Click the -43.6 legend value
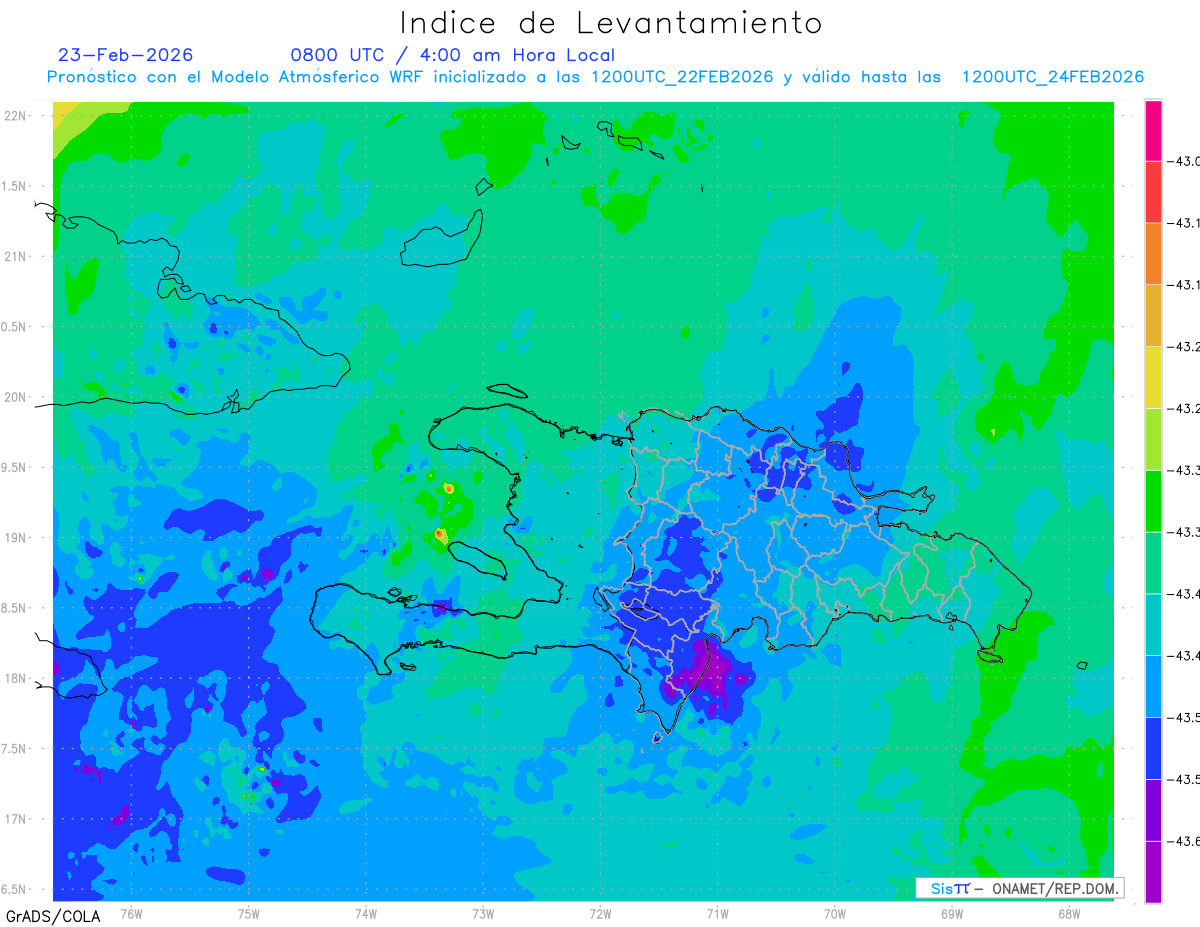Viewport: 1200px width, 927px height. [x=1184, y=841]
